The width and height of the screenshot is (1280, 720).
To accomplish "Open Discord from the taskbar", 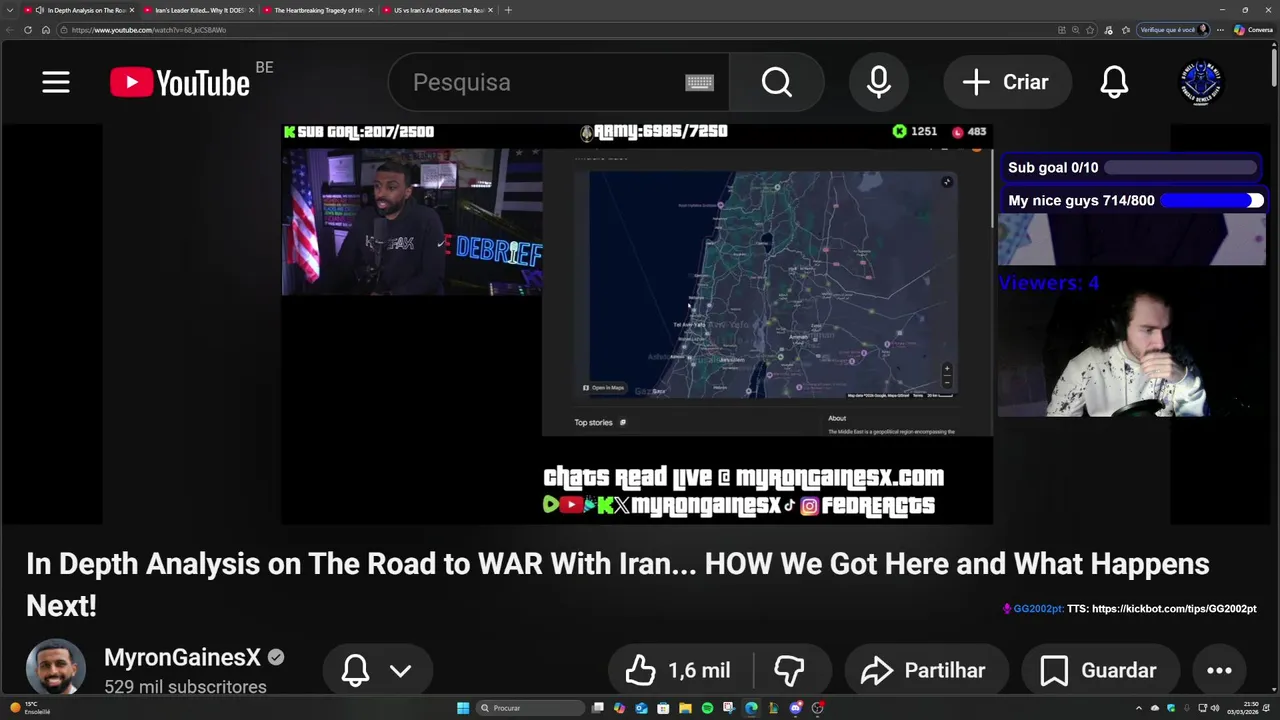I will click(x=796, y=708).
